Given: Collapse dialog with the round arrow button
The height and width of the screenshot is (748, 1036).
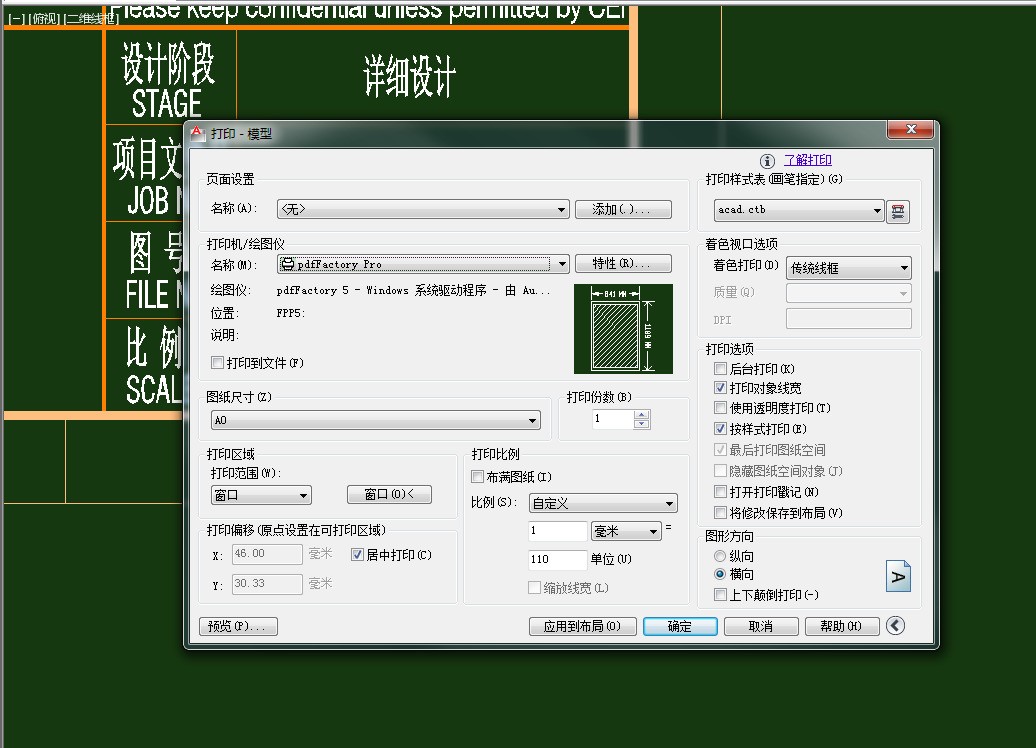Looking at the screenshot, I should [895, 626].
